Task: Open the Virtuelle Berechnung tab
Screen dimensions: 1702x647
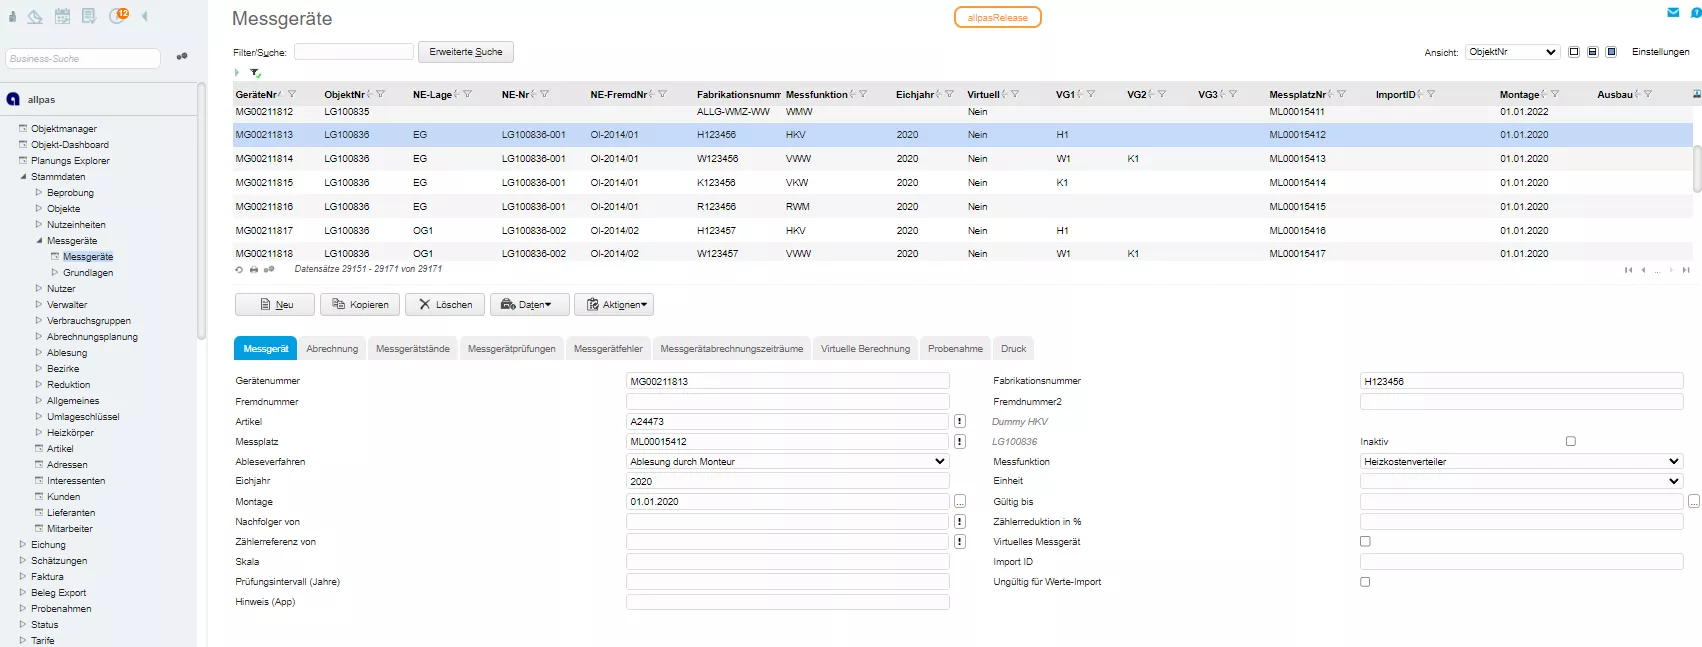Action: click(865, 349)
